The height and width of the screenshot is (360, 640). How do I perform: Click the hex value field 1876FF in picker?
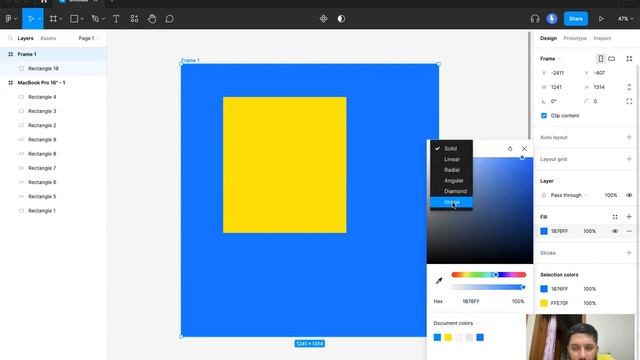[x=471, y=301]
